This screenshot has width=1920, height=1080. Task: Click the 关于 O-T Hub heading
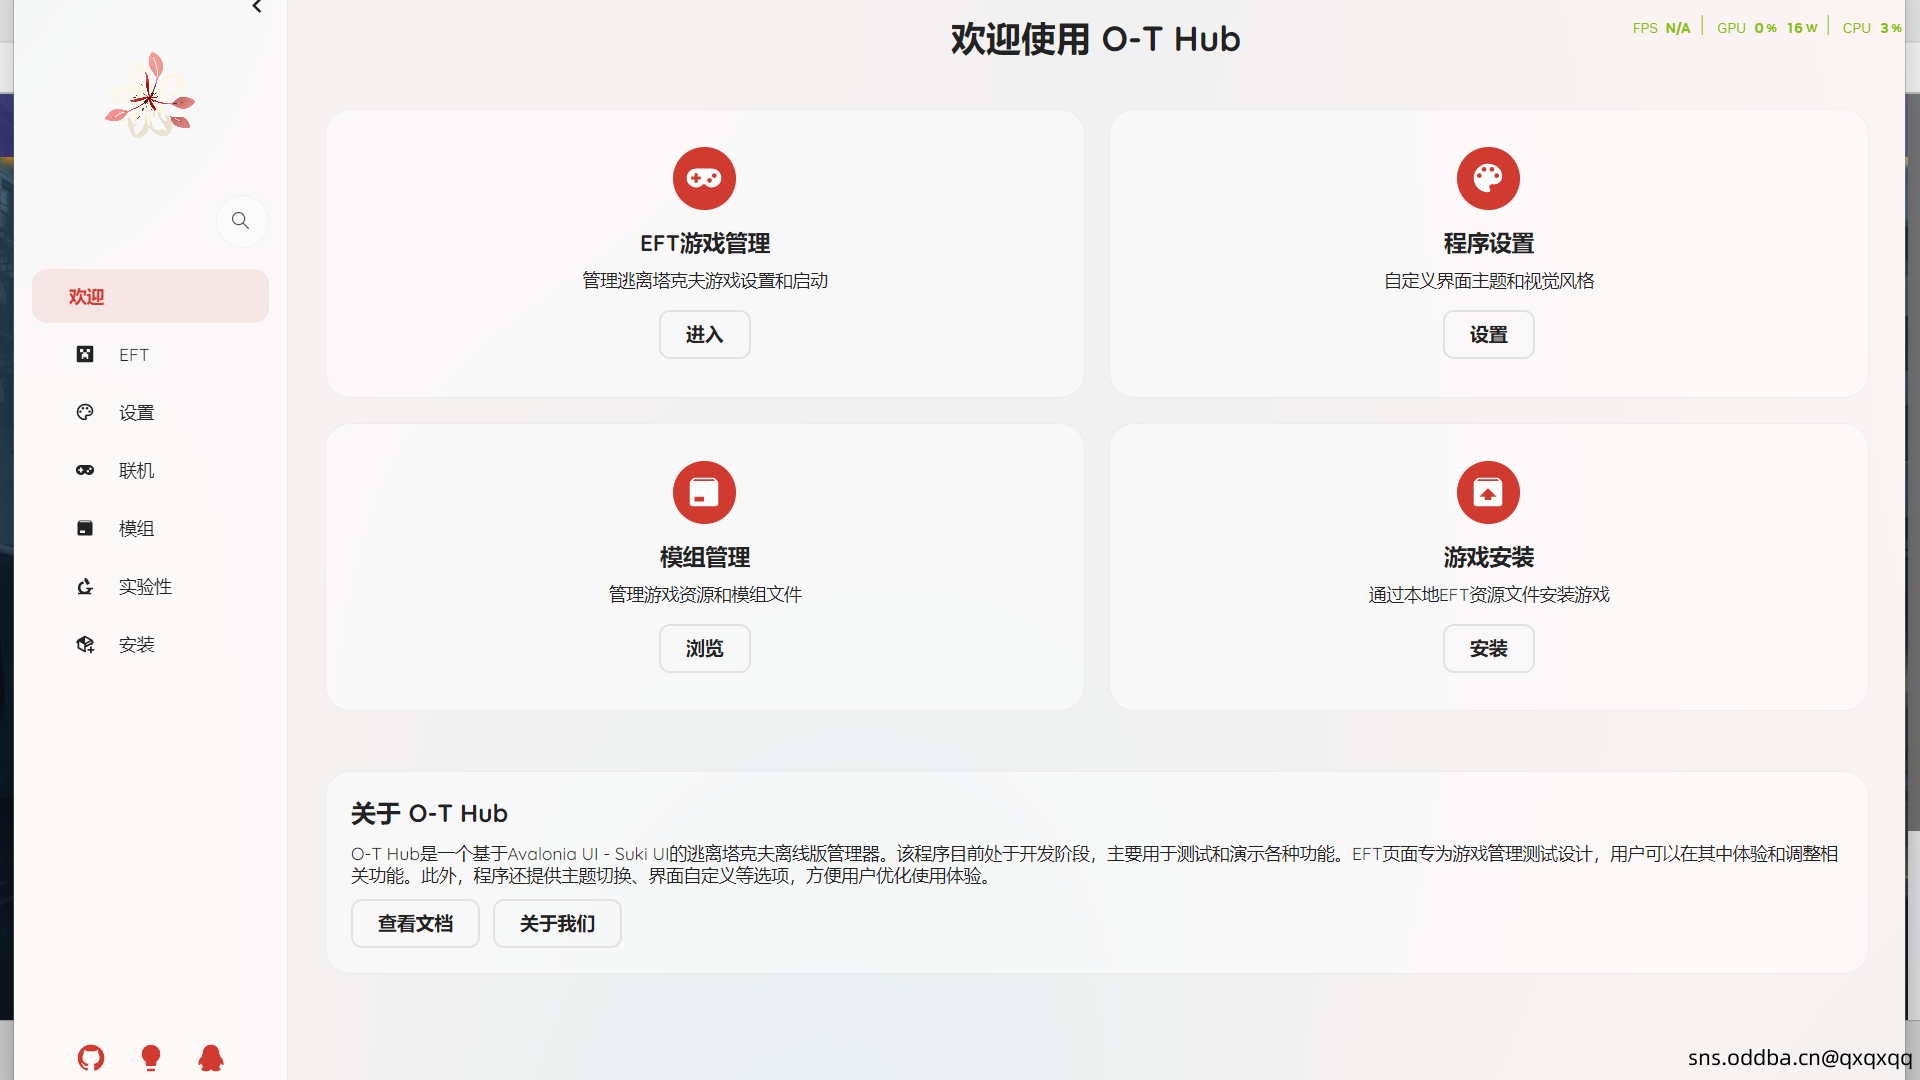[x=429, y=814]
